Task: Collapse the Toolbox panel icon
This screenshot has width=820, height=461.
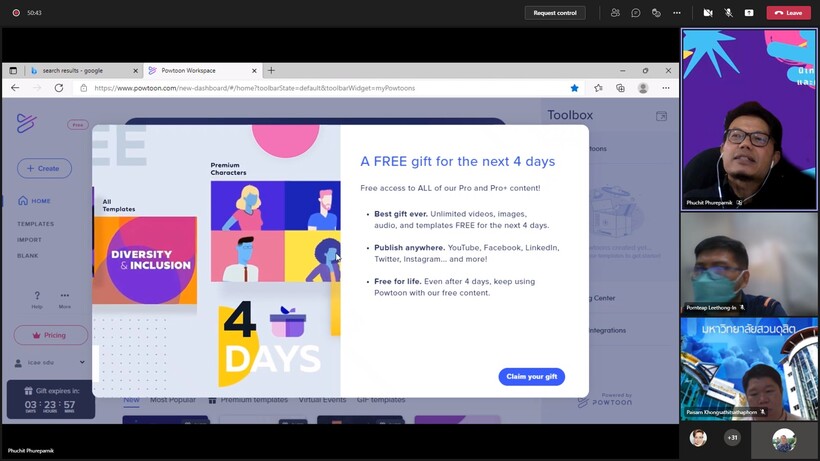Action: [662, 116]
